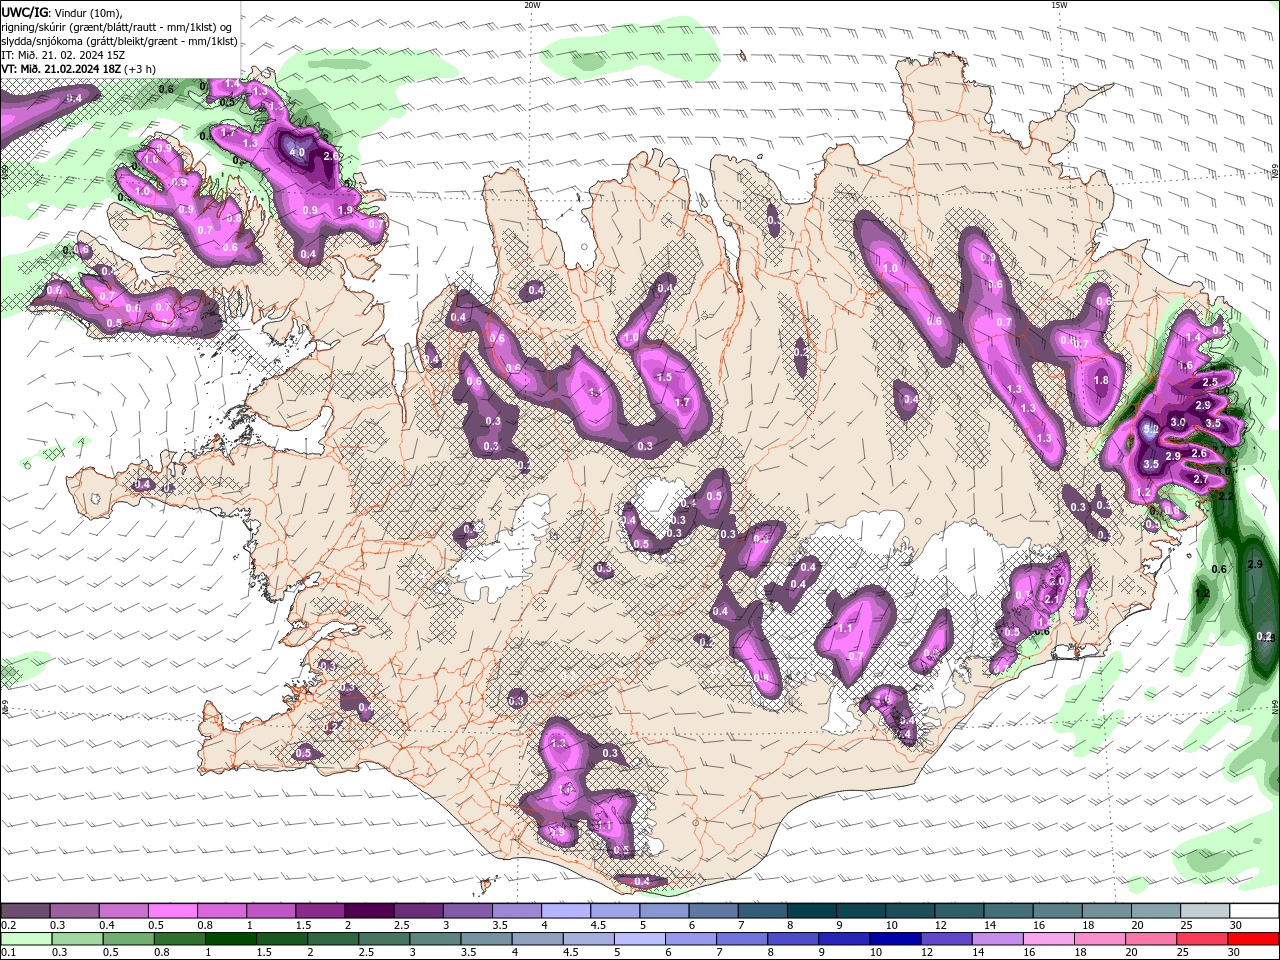
Task: Pick the bright red above-30 rain swatch
Action: coord(1252,939)
